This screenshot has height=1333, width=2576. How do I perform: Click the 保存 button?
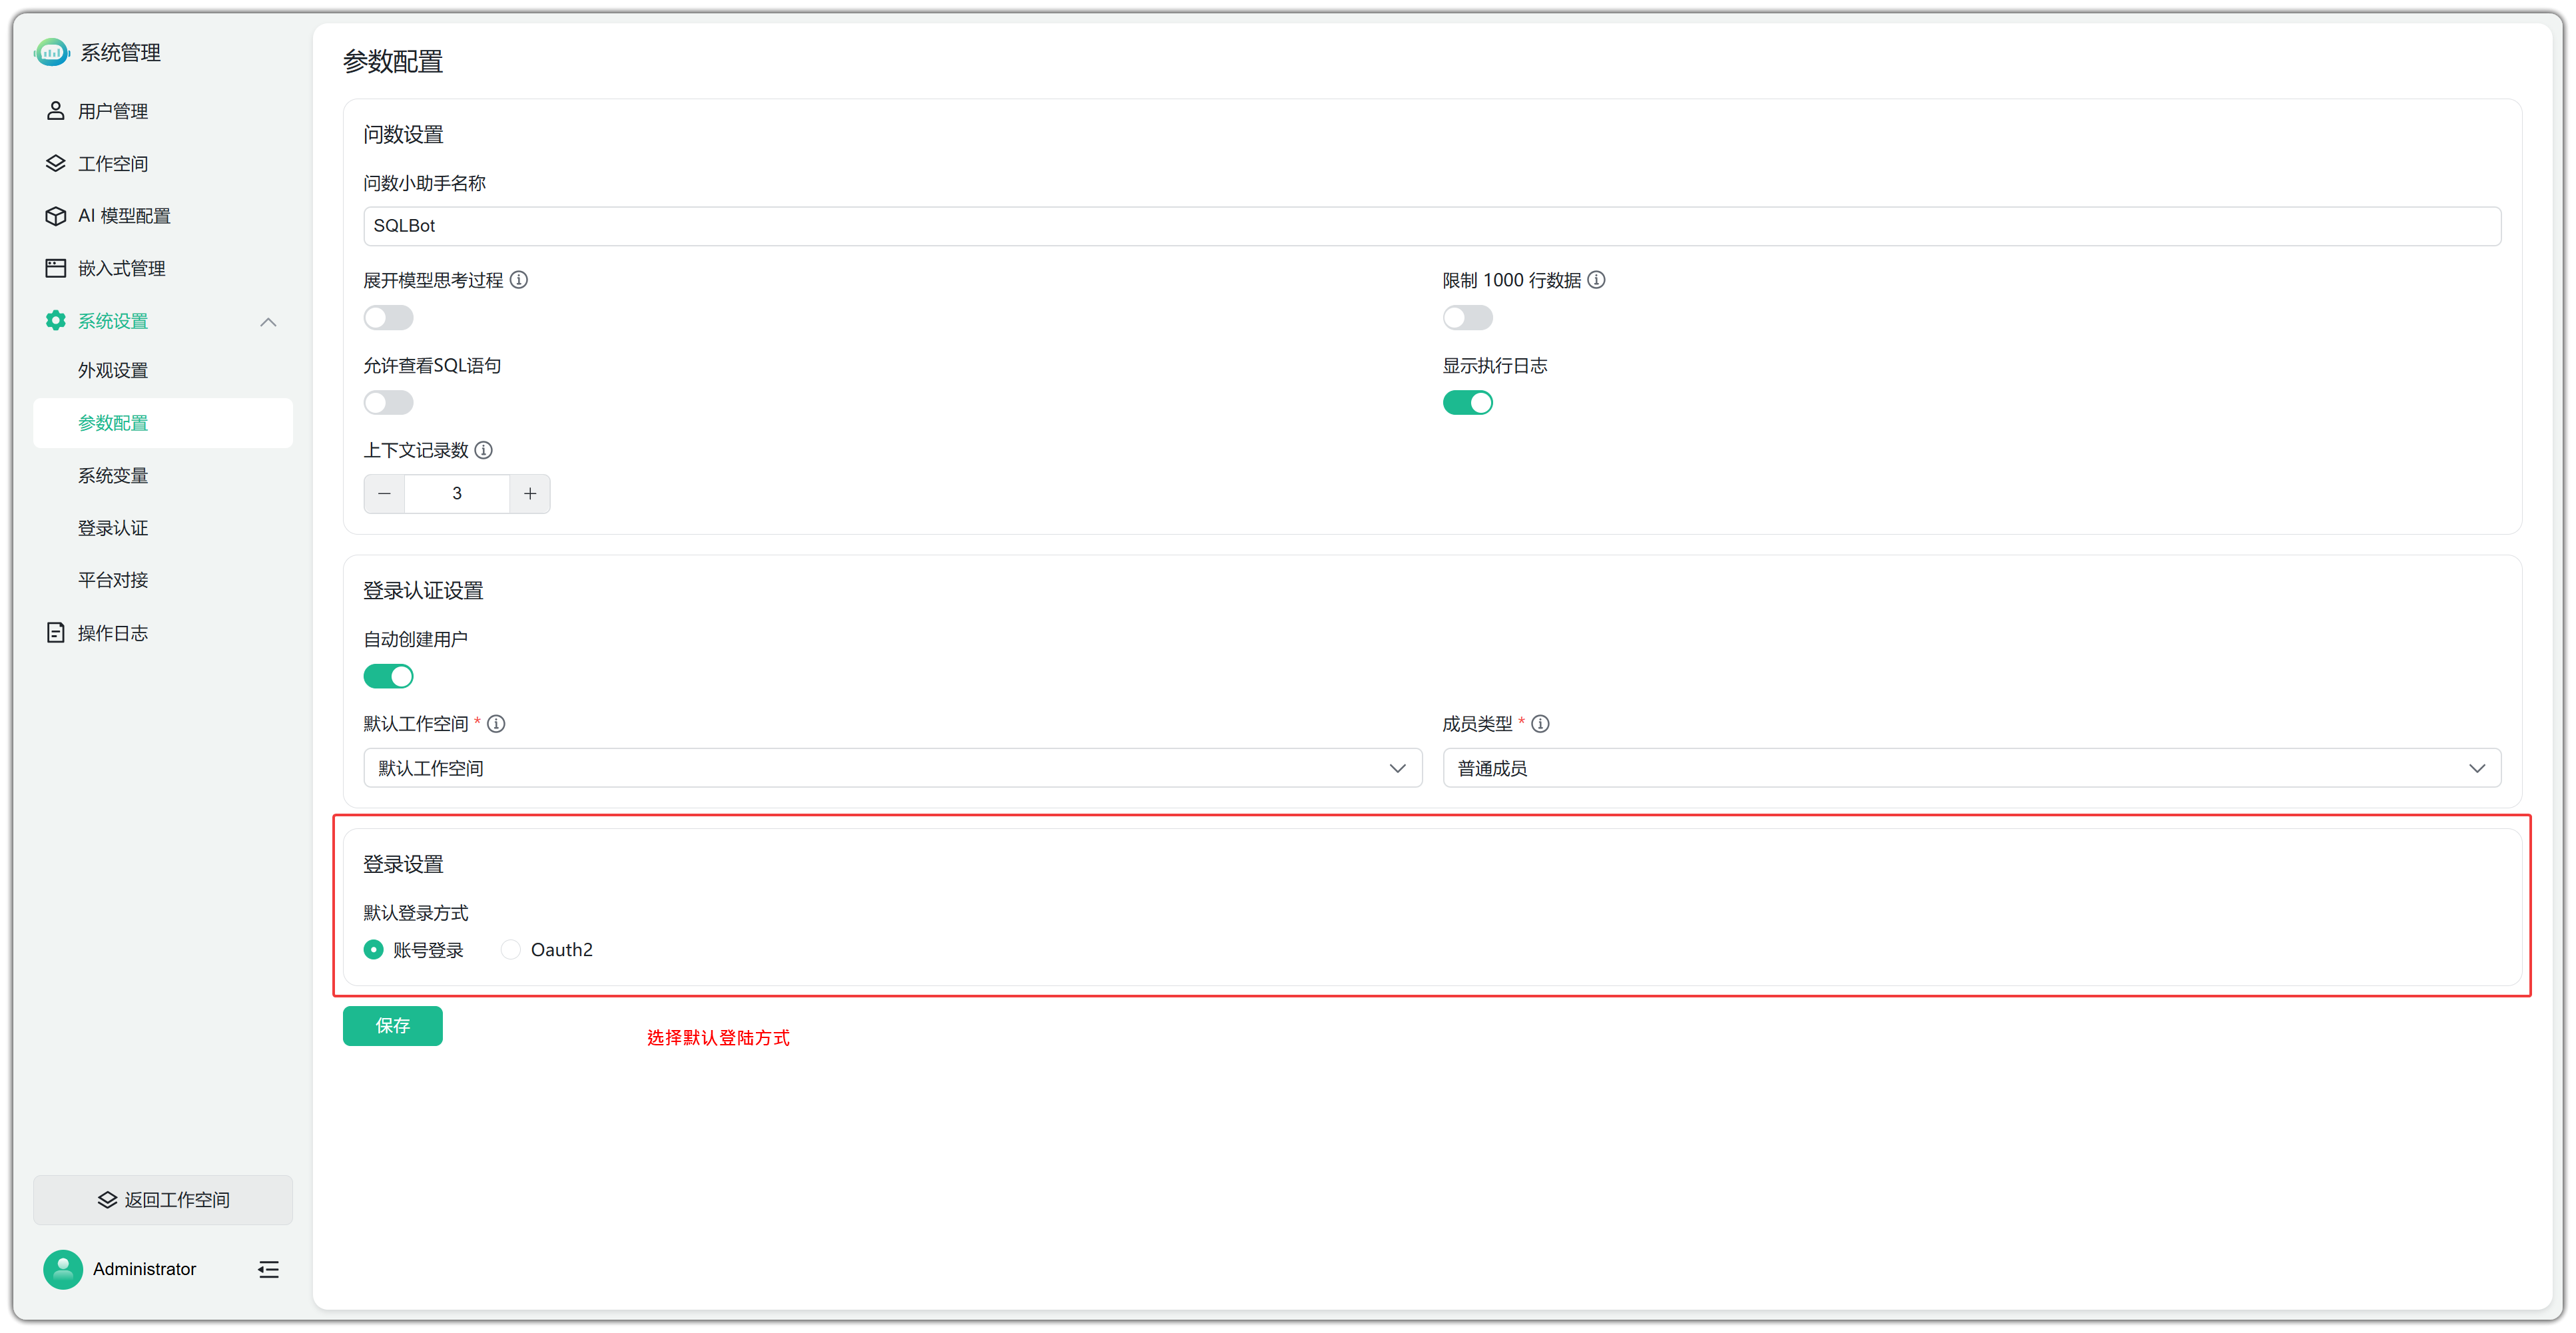click(392, 1026)
